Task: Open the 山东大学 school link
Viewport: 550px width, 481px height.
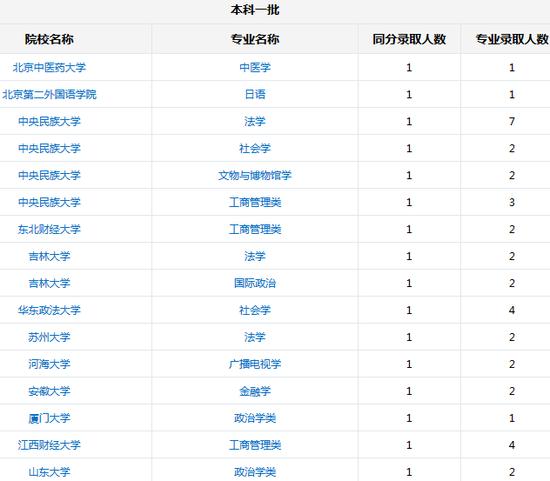Action: [49, 472]
